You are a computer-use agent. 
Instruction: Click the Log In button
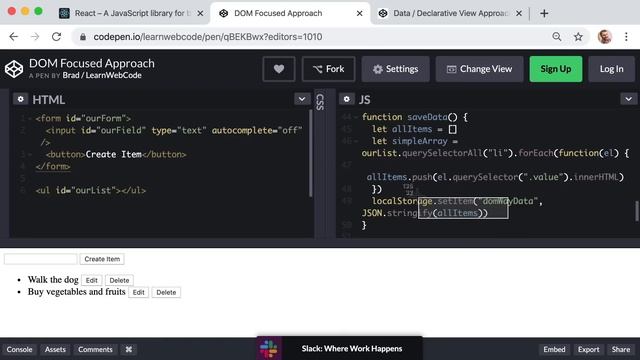(611, 69)
